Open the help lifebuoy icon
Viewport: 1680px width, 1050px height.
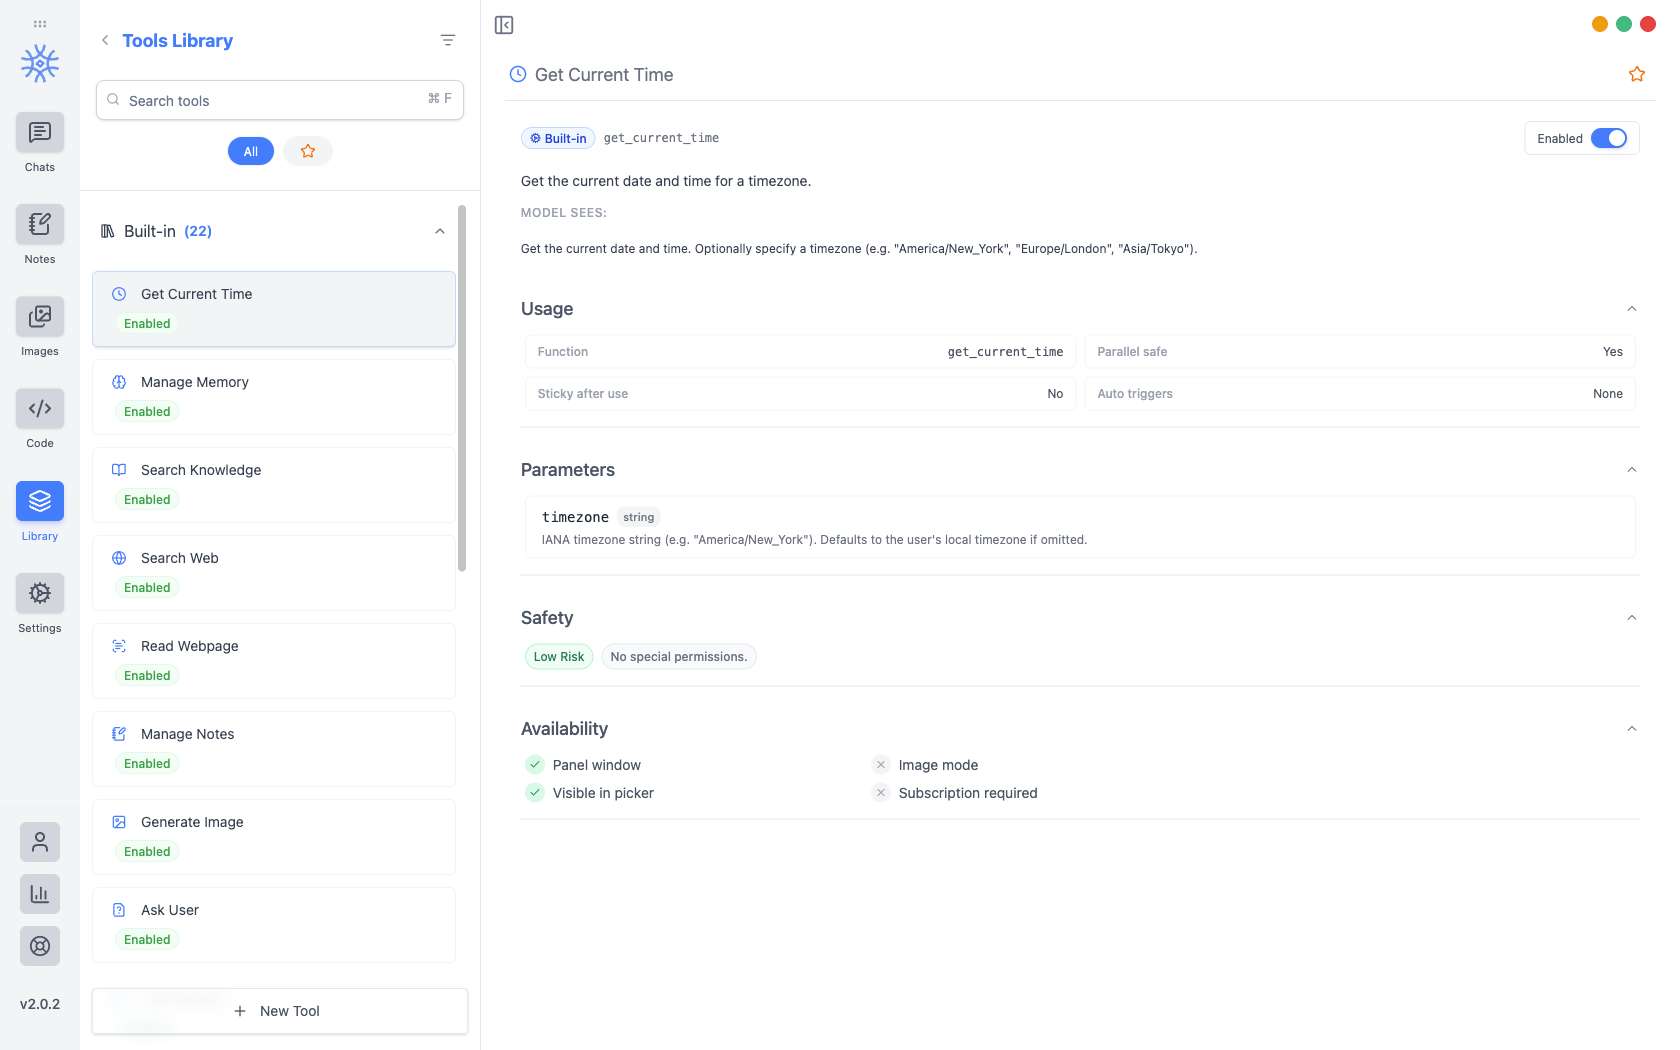(40, 946)
